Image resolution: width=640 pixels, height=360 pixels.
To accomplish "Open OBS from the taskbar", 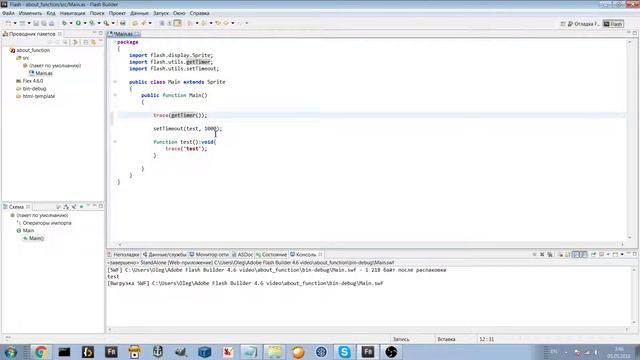I will [391, 352].
